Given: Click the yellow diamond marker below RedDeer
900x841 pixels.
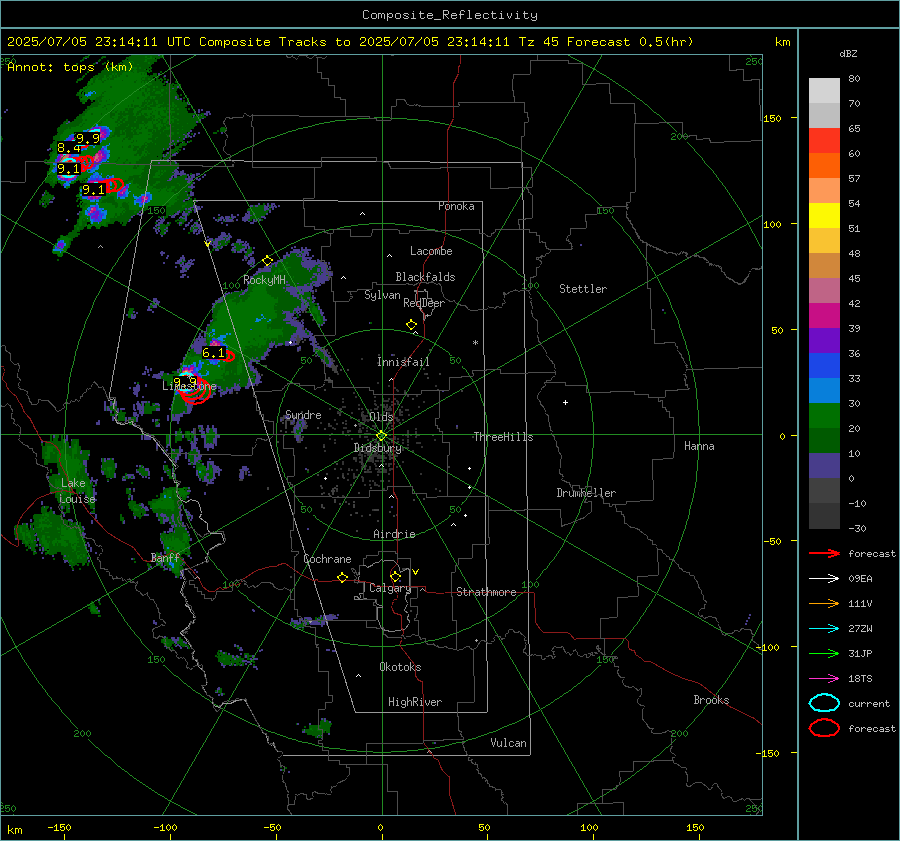Looking at the screenshot, I should (x=411, y=325).
